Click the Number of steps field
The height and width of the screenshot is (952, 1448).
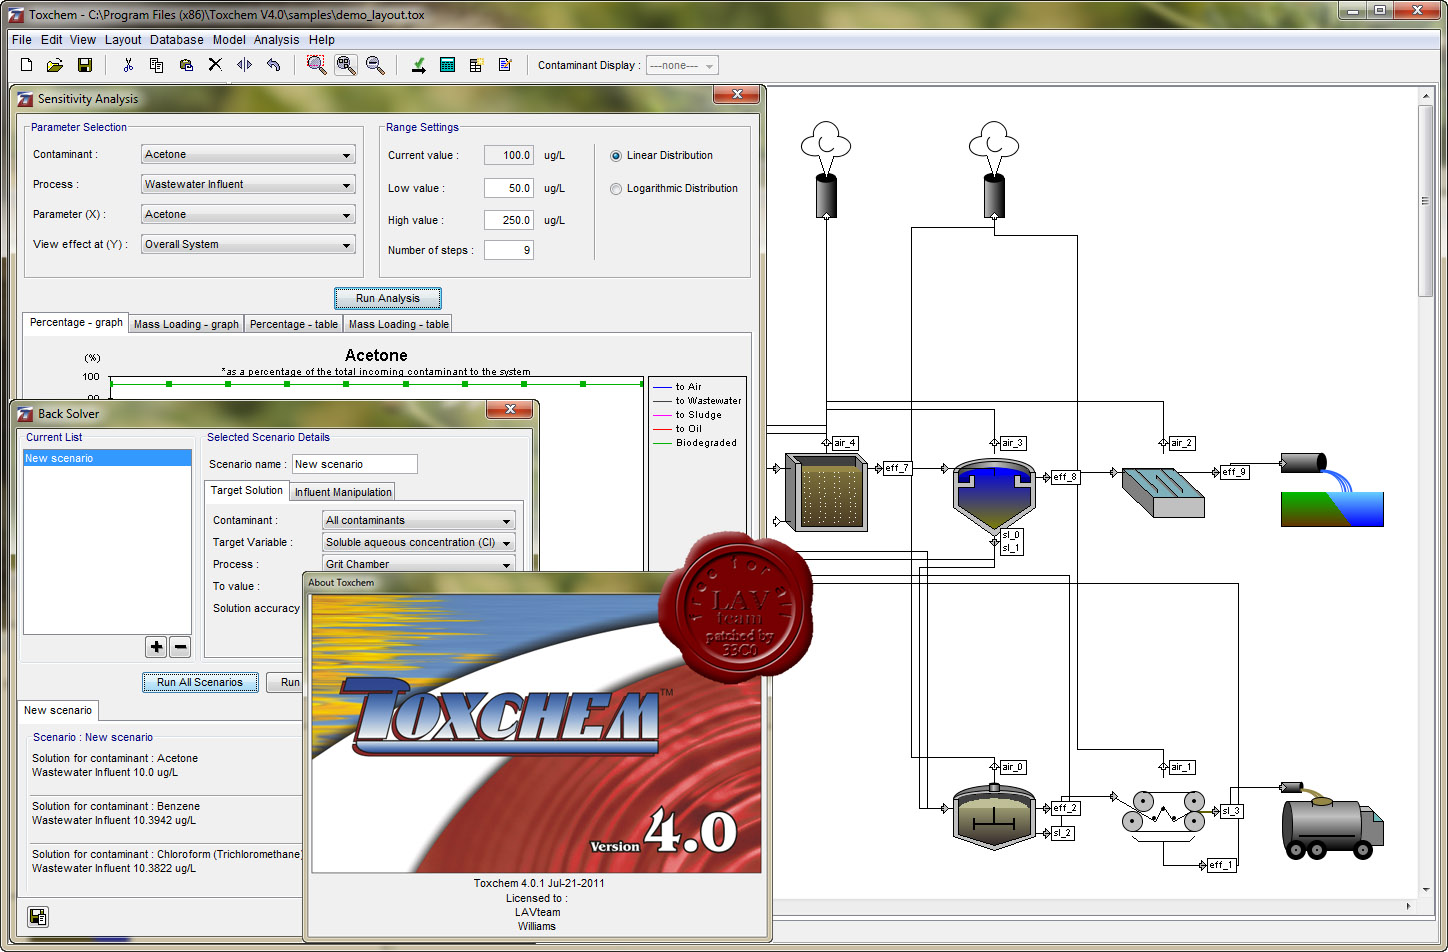(509, 250)
